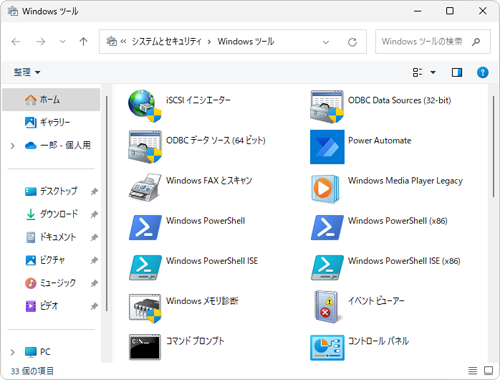Click the 33 個の項目 status text
This screenshot has width=500, height=380.
[x=32, y=371]
